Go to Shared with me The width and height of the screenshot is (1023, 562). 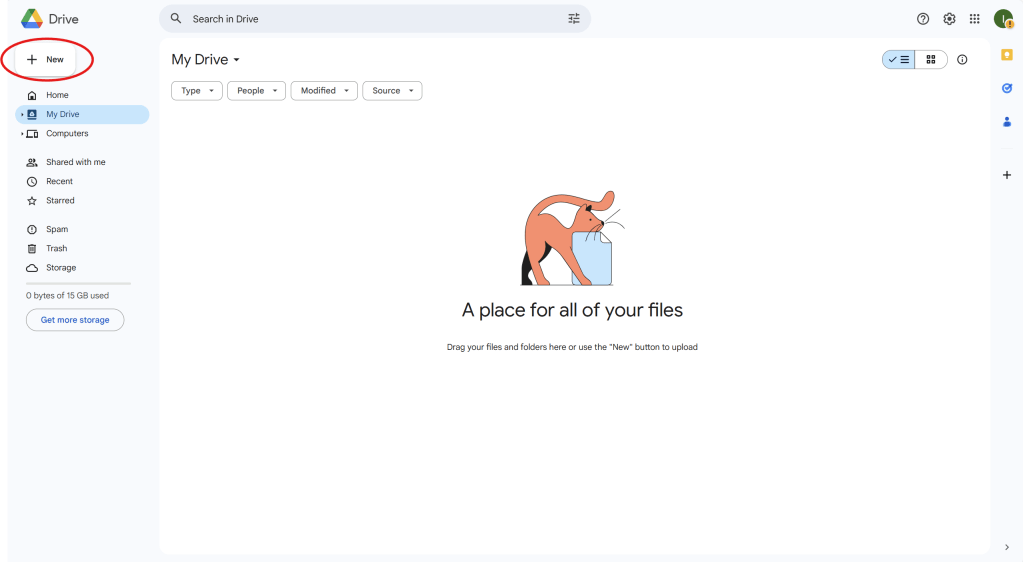(x=75, y=162)
